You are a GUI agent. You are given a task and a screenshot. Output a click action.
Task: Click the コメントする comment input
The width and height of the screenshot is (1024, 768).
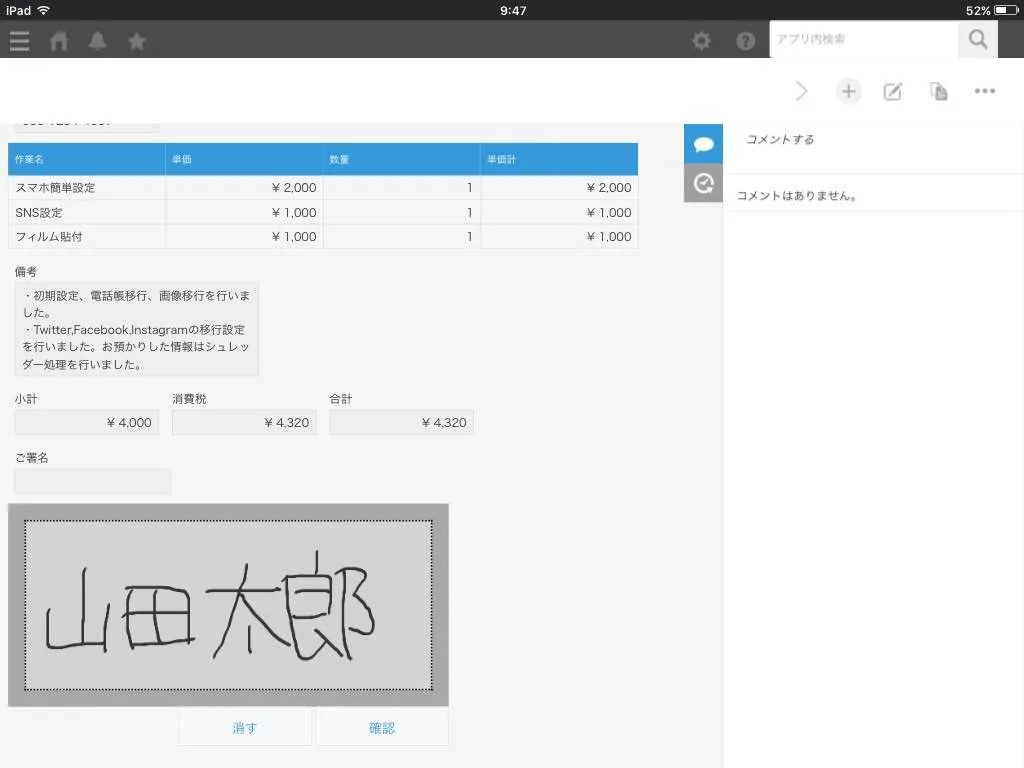coord(870,140)
